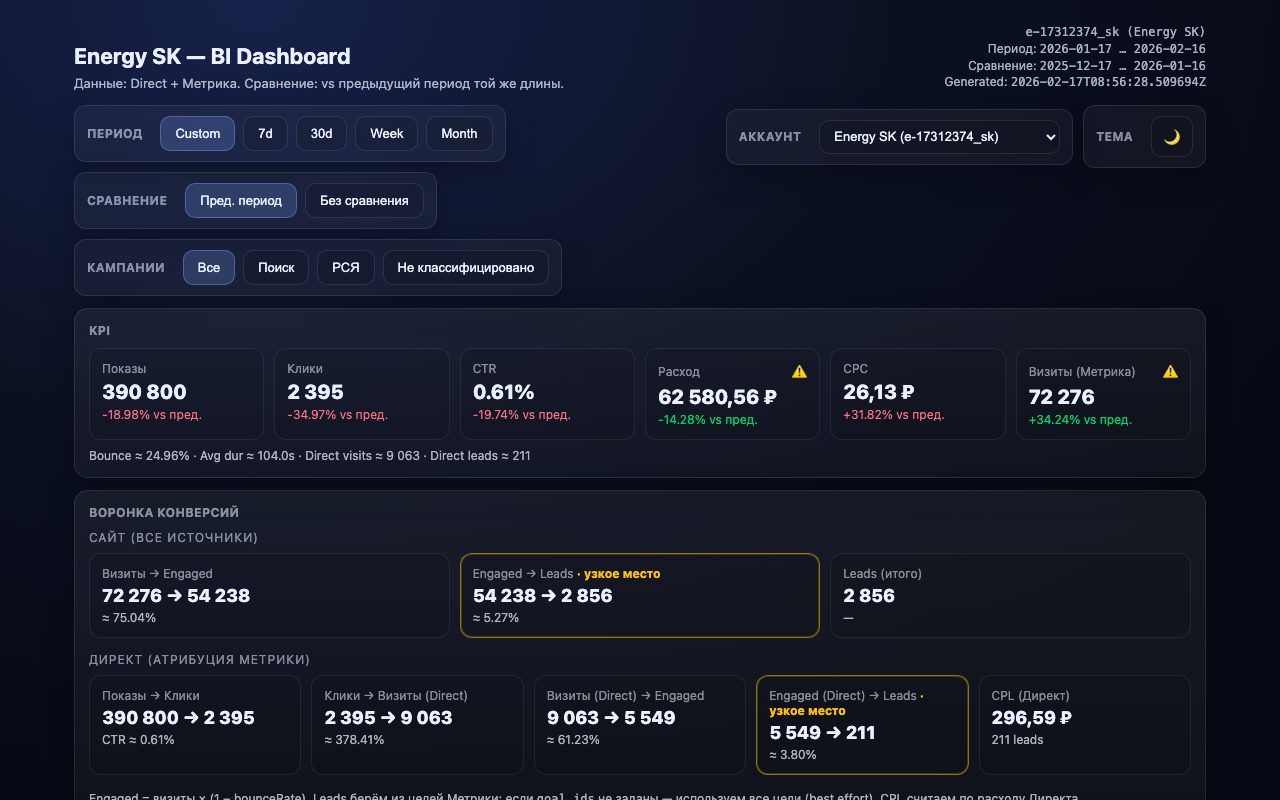Image resolution: width=1280 pixels, height=800 pixels.
Task: Filter campaigns by Поиск
Action: coord(276,267)
